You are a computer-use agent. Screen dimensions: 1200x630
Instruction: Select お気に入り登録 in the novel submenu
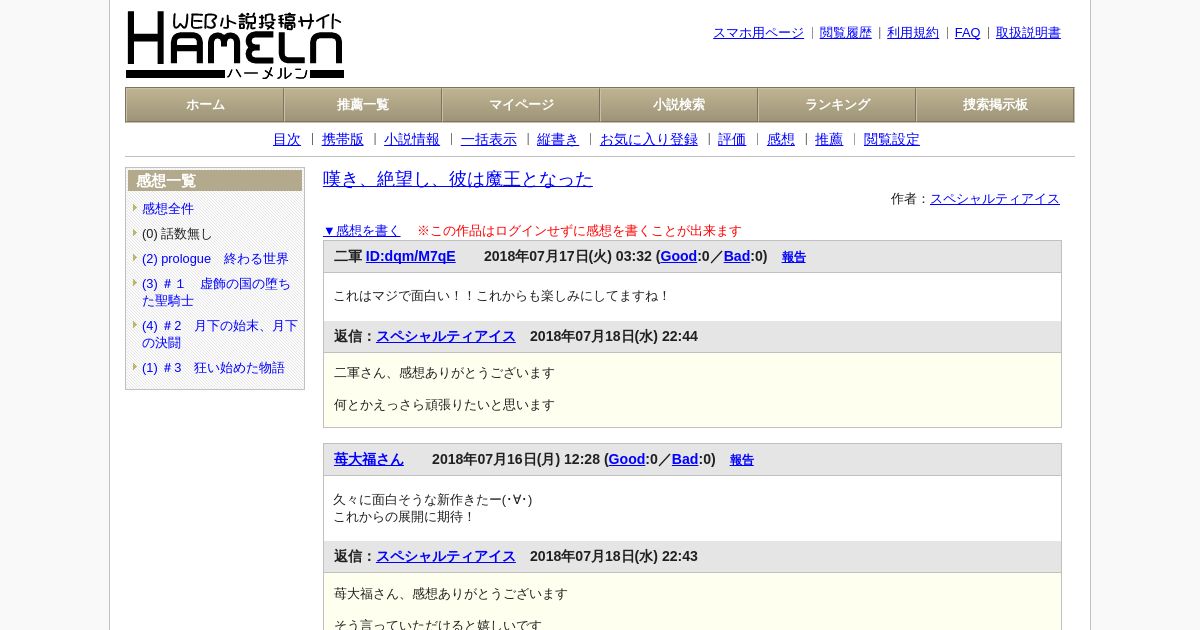point(649,140)
